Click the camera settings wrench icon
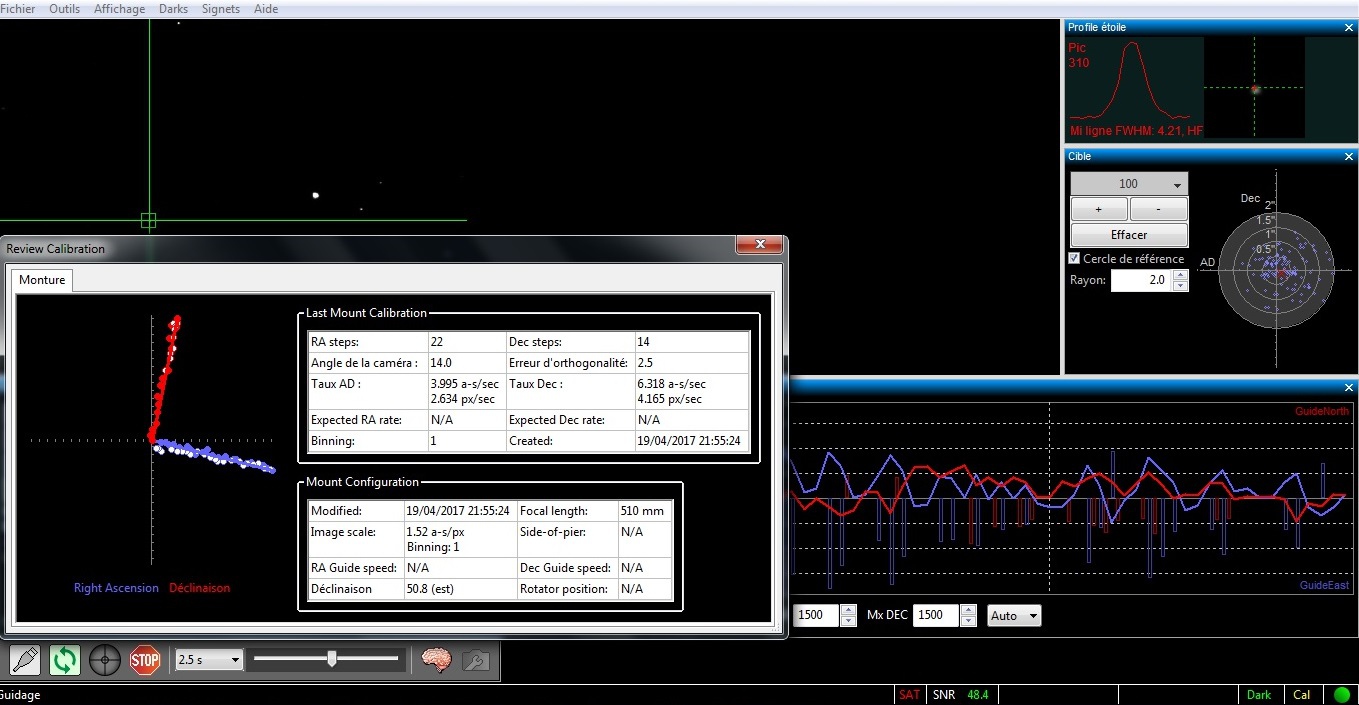The image size is (1359, 705). [476, 660]
